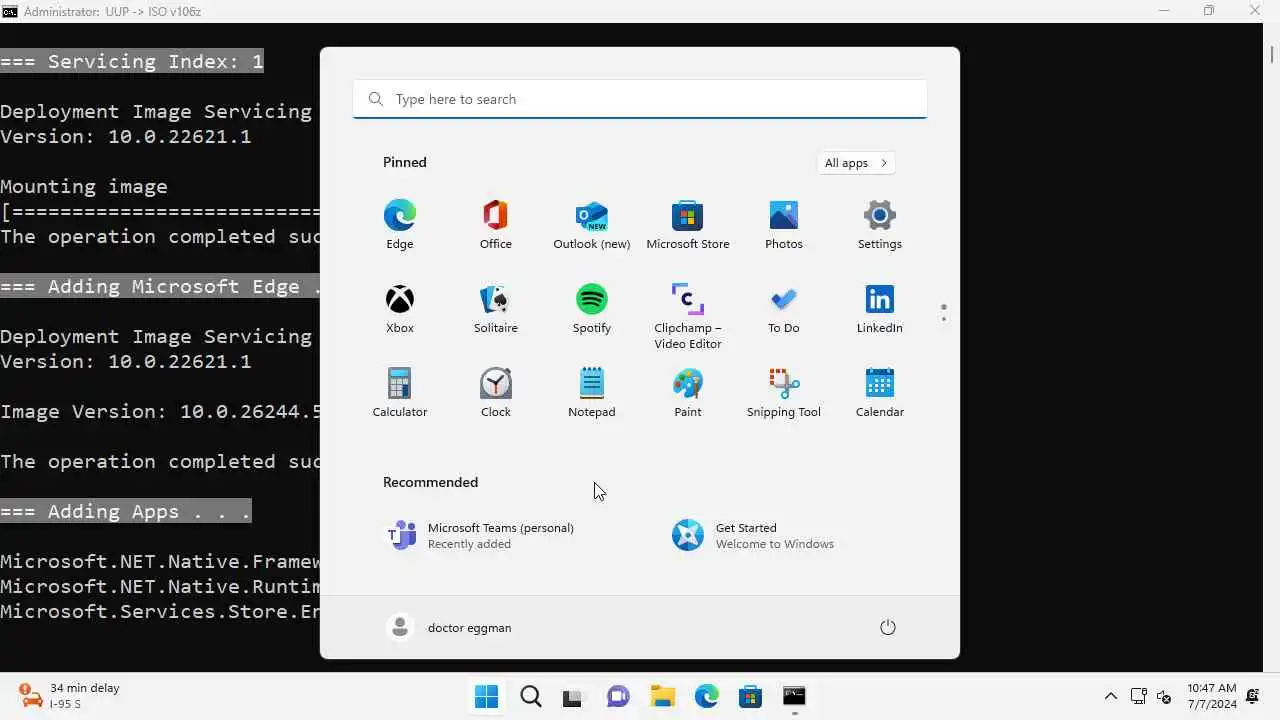Click the power button in the Start menu

tap(887, 627)
